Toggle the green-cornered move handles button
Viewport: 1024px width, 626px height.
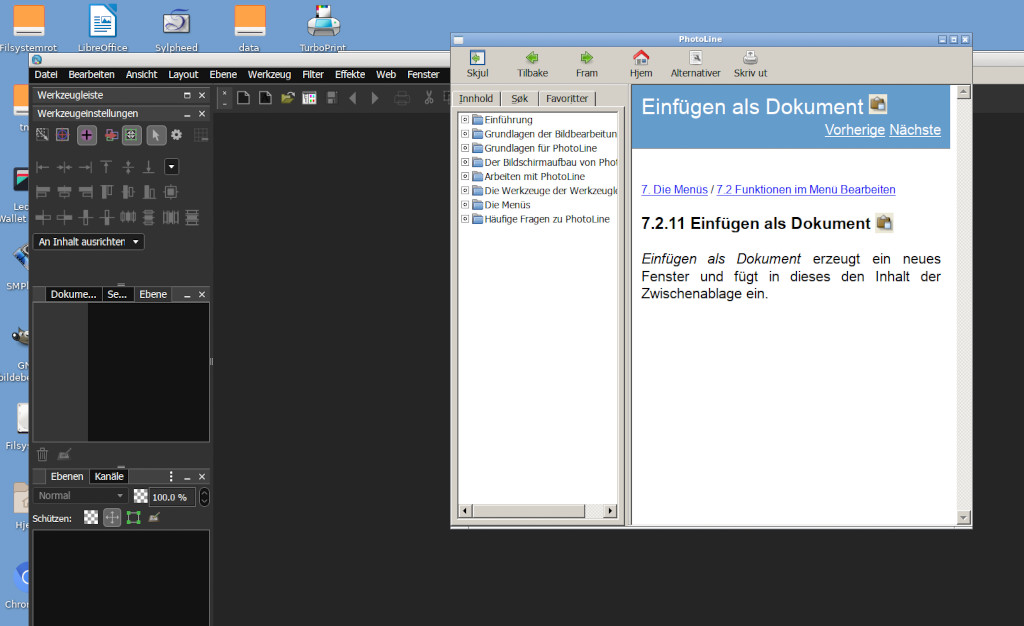[x=131, y=135]
